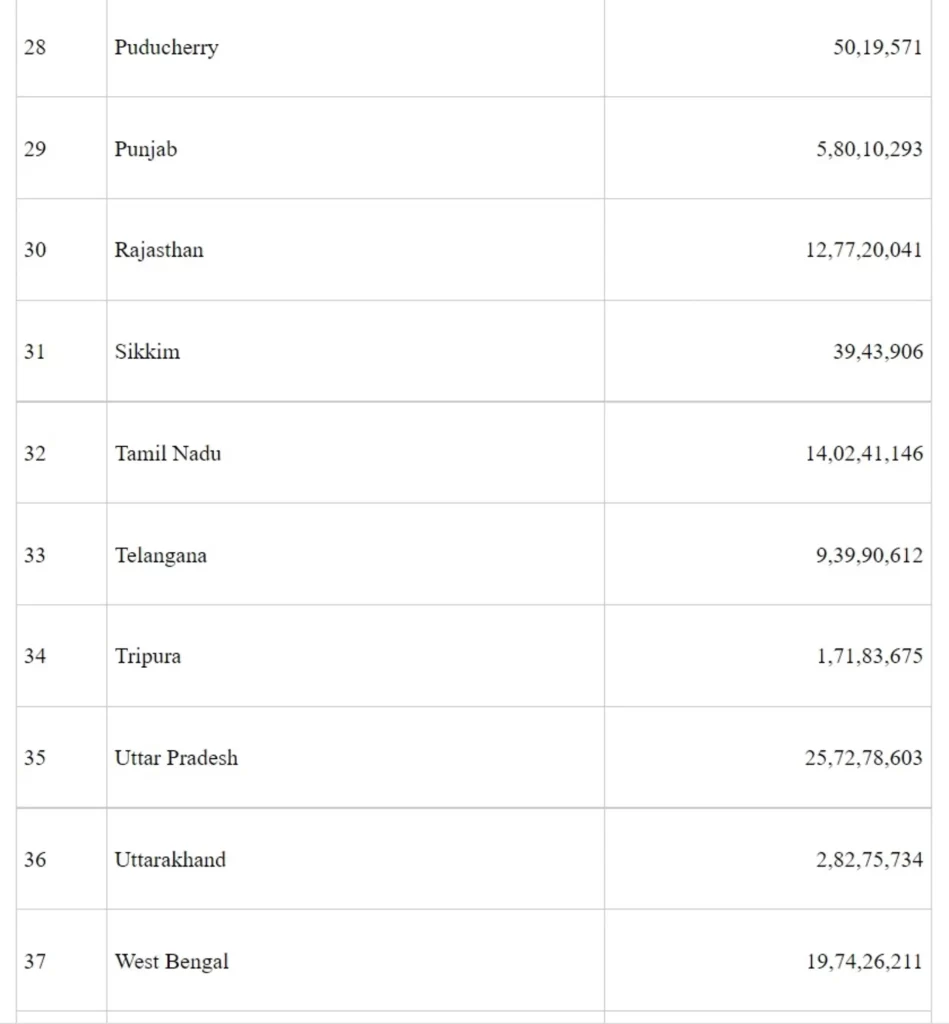The image size is (949, 1024).
Task: Click serial number 34 in the table
Action: coord(35,657)
